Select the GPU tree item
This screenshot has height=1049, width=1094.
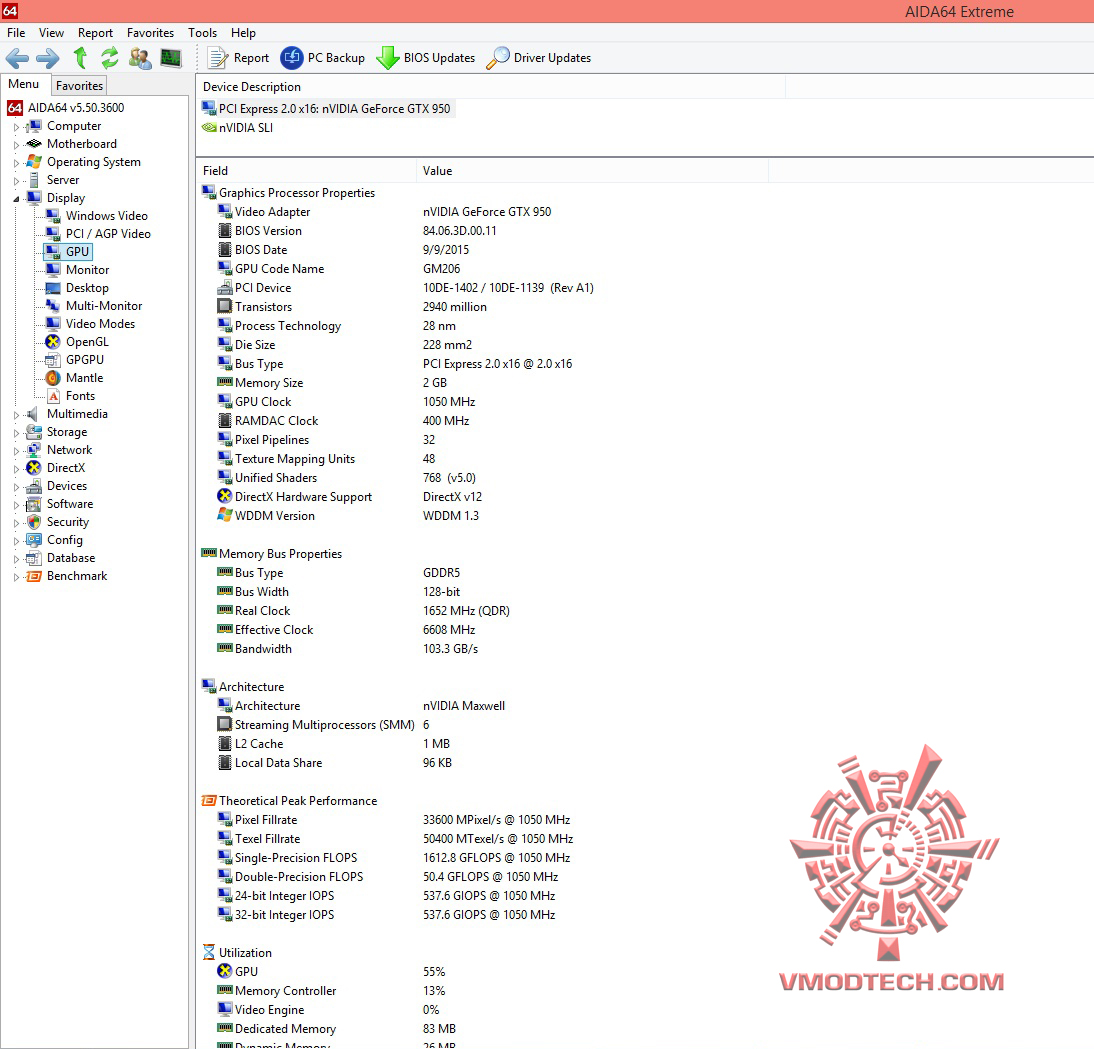[x=77, y=252]
